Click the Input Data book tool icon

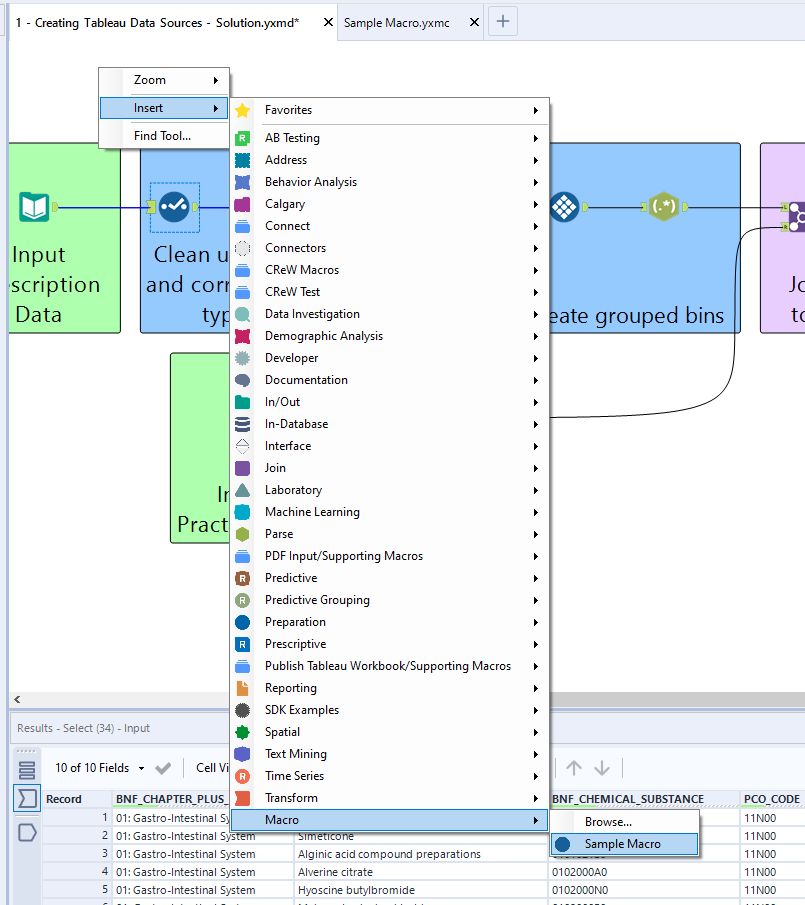(34, 207)
